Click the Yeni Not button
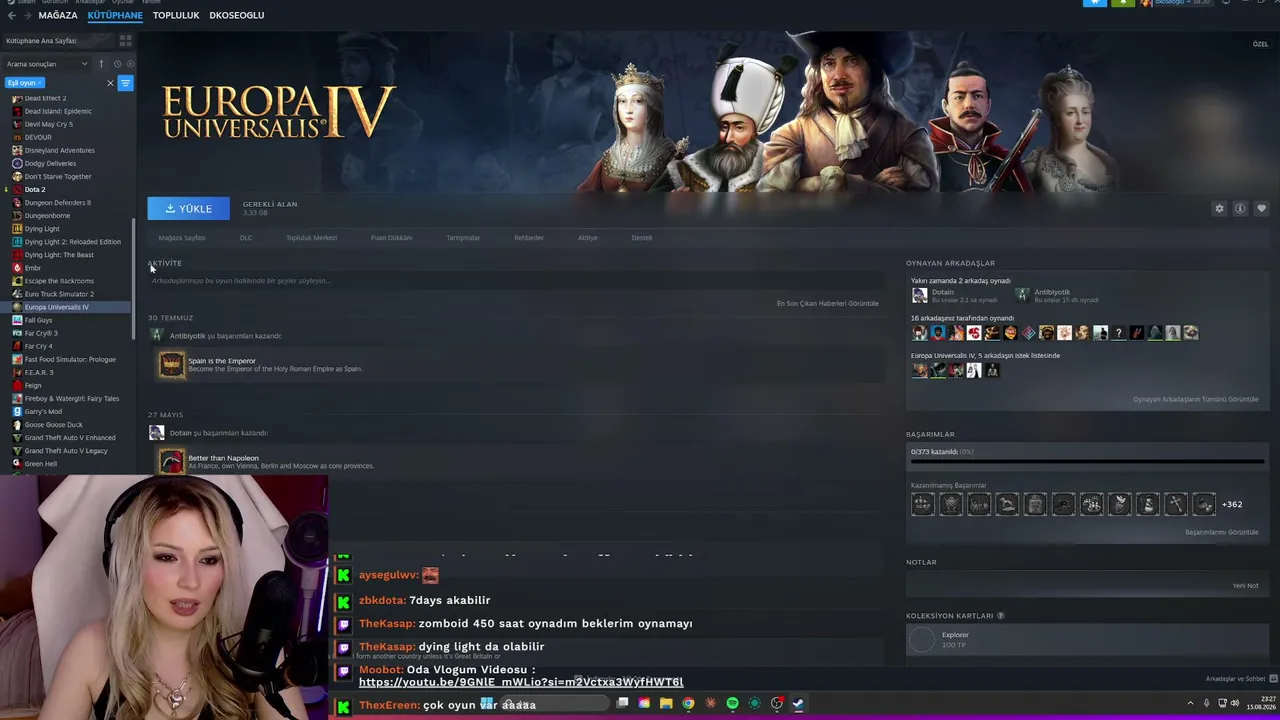1280x720 pixels. click(1245, 585)
